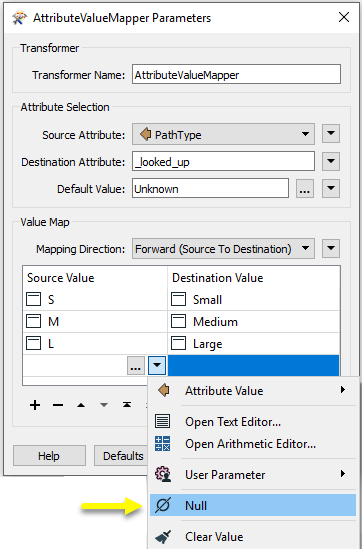
Task: Move selected row up with the up arrow
Action: [81, 405]
